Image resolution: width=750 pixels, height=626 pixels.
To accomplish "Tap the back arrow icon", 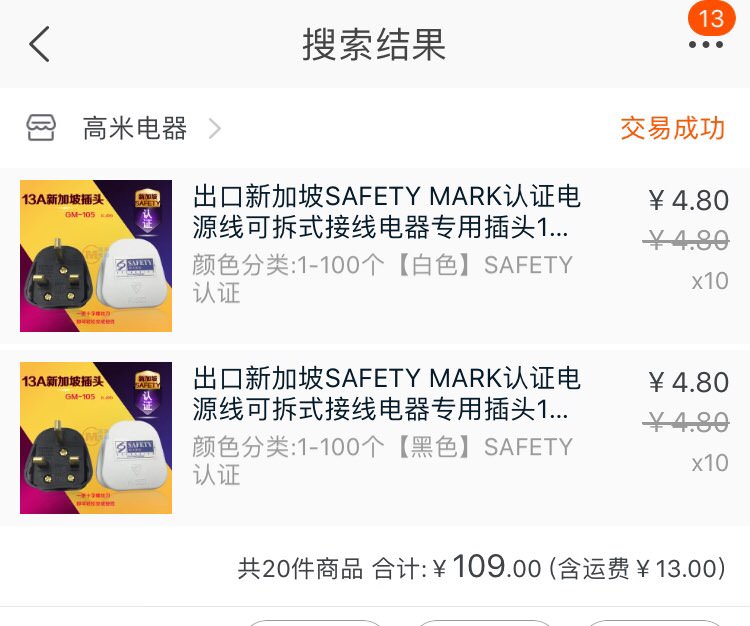I will tap(39, 45).
